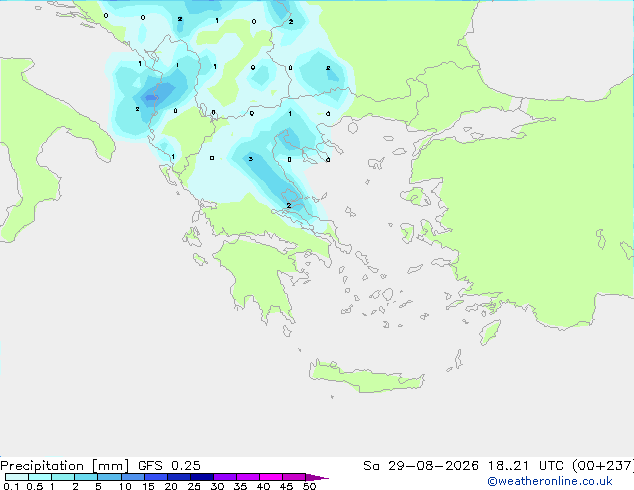
Task: Click the 5–10 mm legend color segment
Action: tap(109, 477)
